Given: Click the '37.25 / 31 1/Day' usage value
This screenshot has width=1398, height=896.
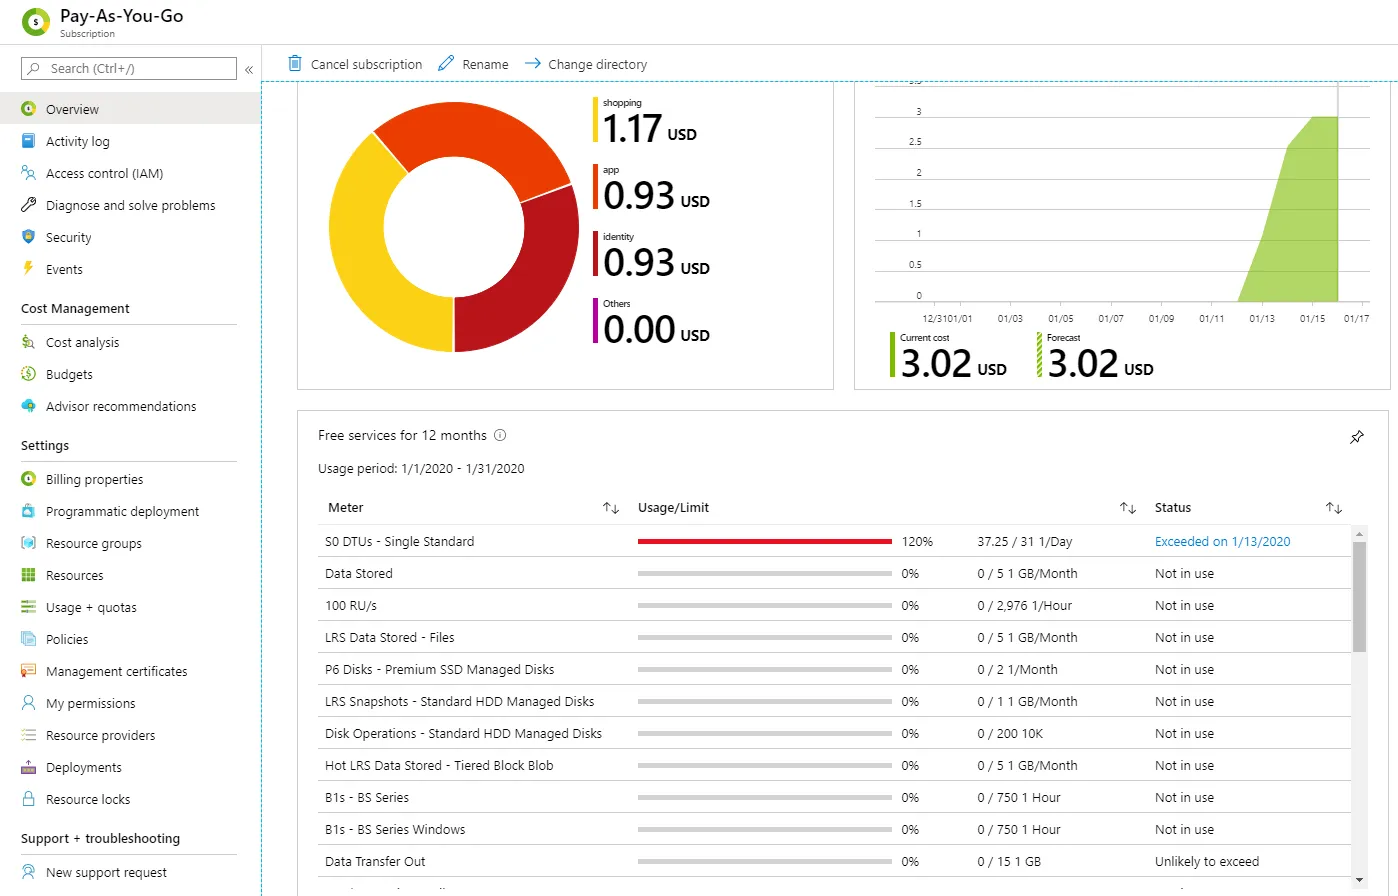Looking at the screenshot, I should [x=1024, y=541].
